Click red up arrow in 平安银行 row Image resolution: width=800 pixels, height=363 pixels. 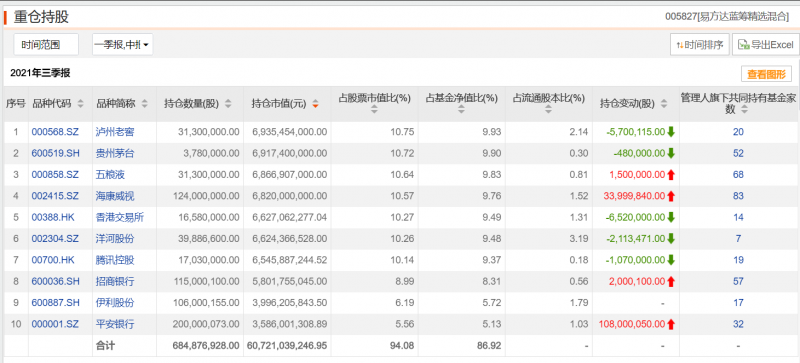tap(671, 324)
